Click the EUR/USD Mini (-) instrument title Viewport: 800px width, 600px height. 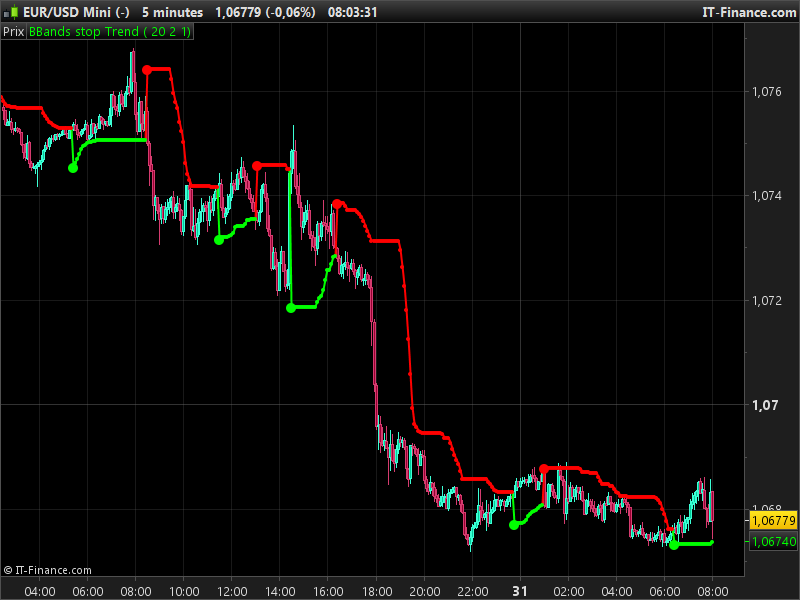click(x=76, y=12)
